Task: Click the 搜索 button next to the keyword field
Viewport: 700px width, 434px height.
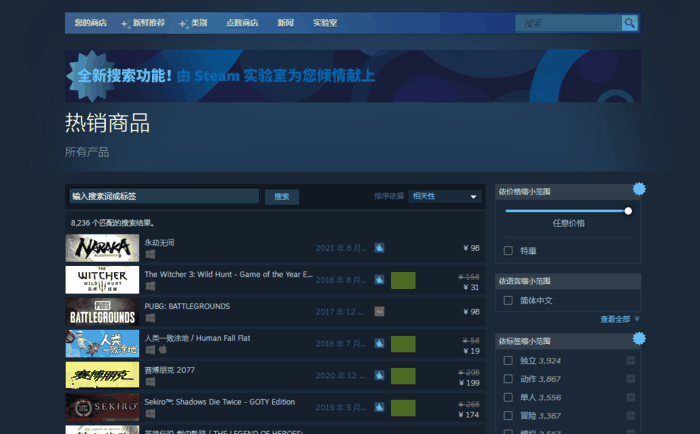Action: click(282, 197)
